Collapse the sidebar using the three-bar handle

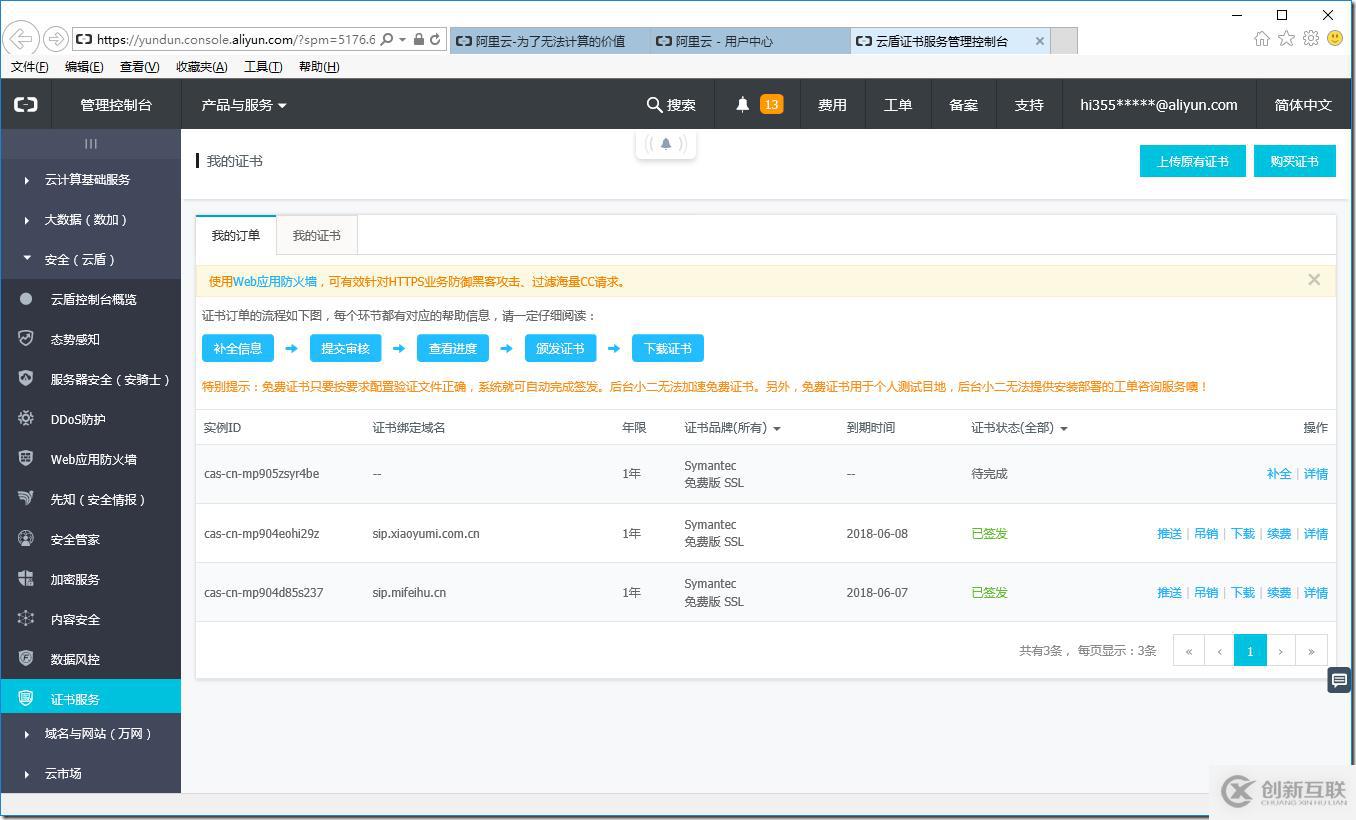(91, 144)
